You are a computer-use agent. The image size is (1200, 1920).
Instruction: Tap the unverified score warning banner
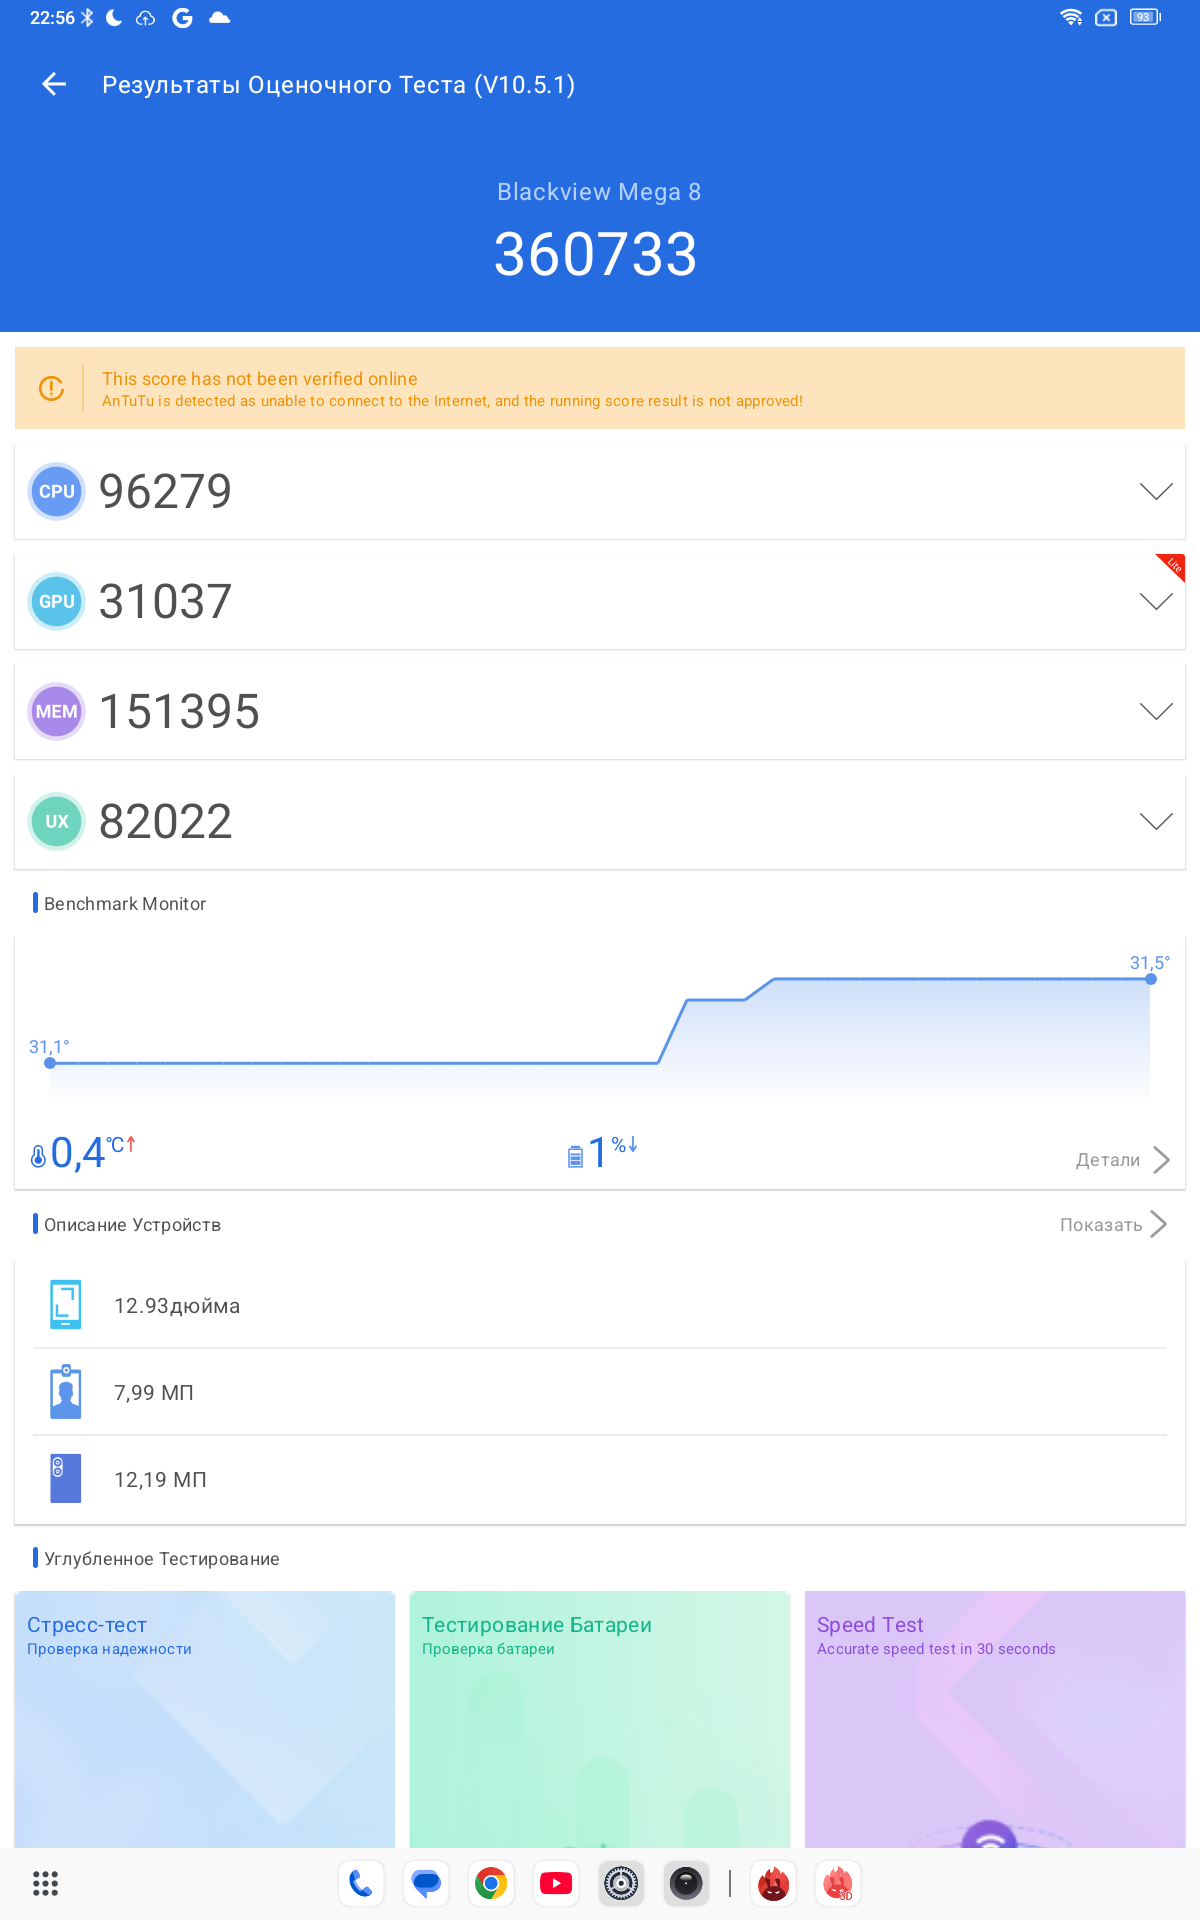coord(600,389)
